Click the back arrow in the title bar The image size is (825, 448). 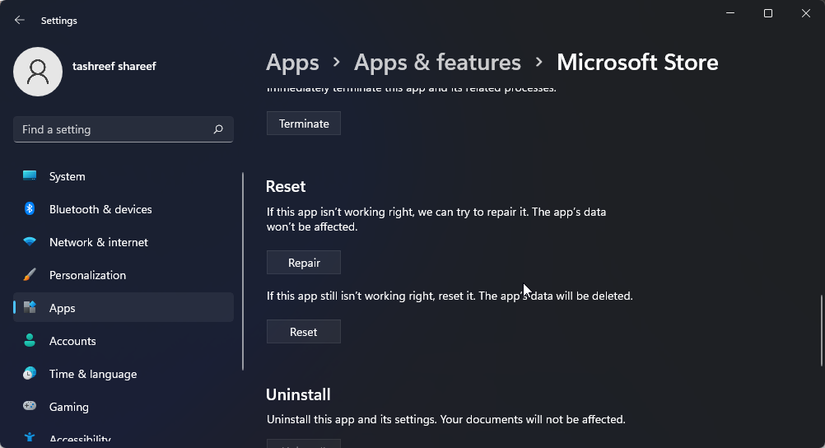20,20
